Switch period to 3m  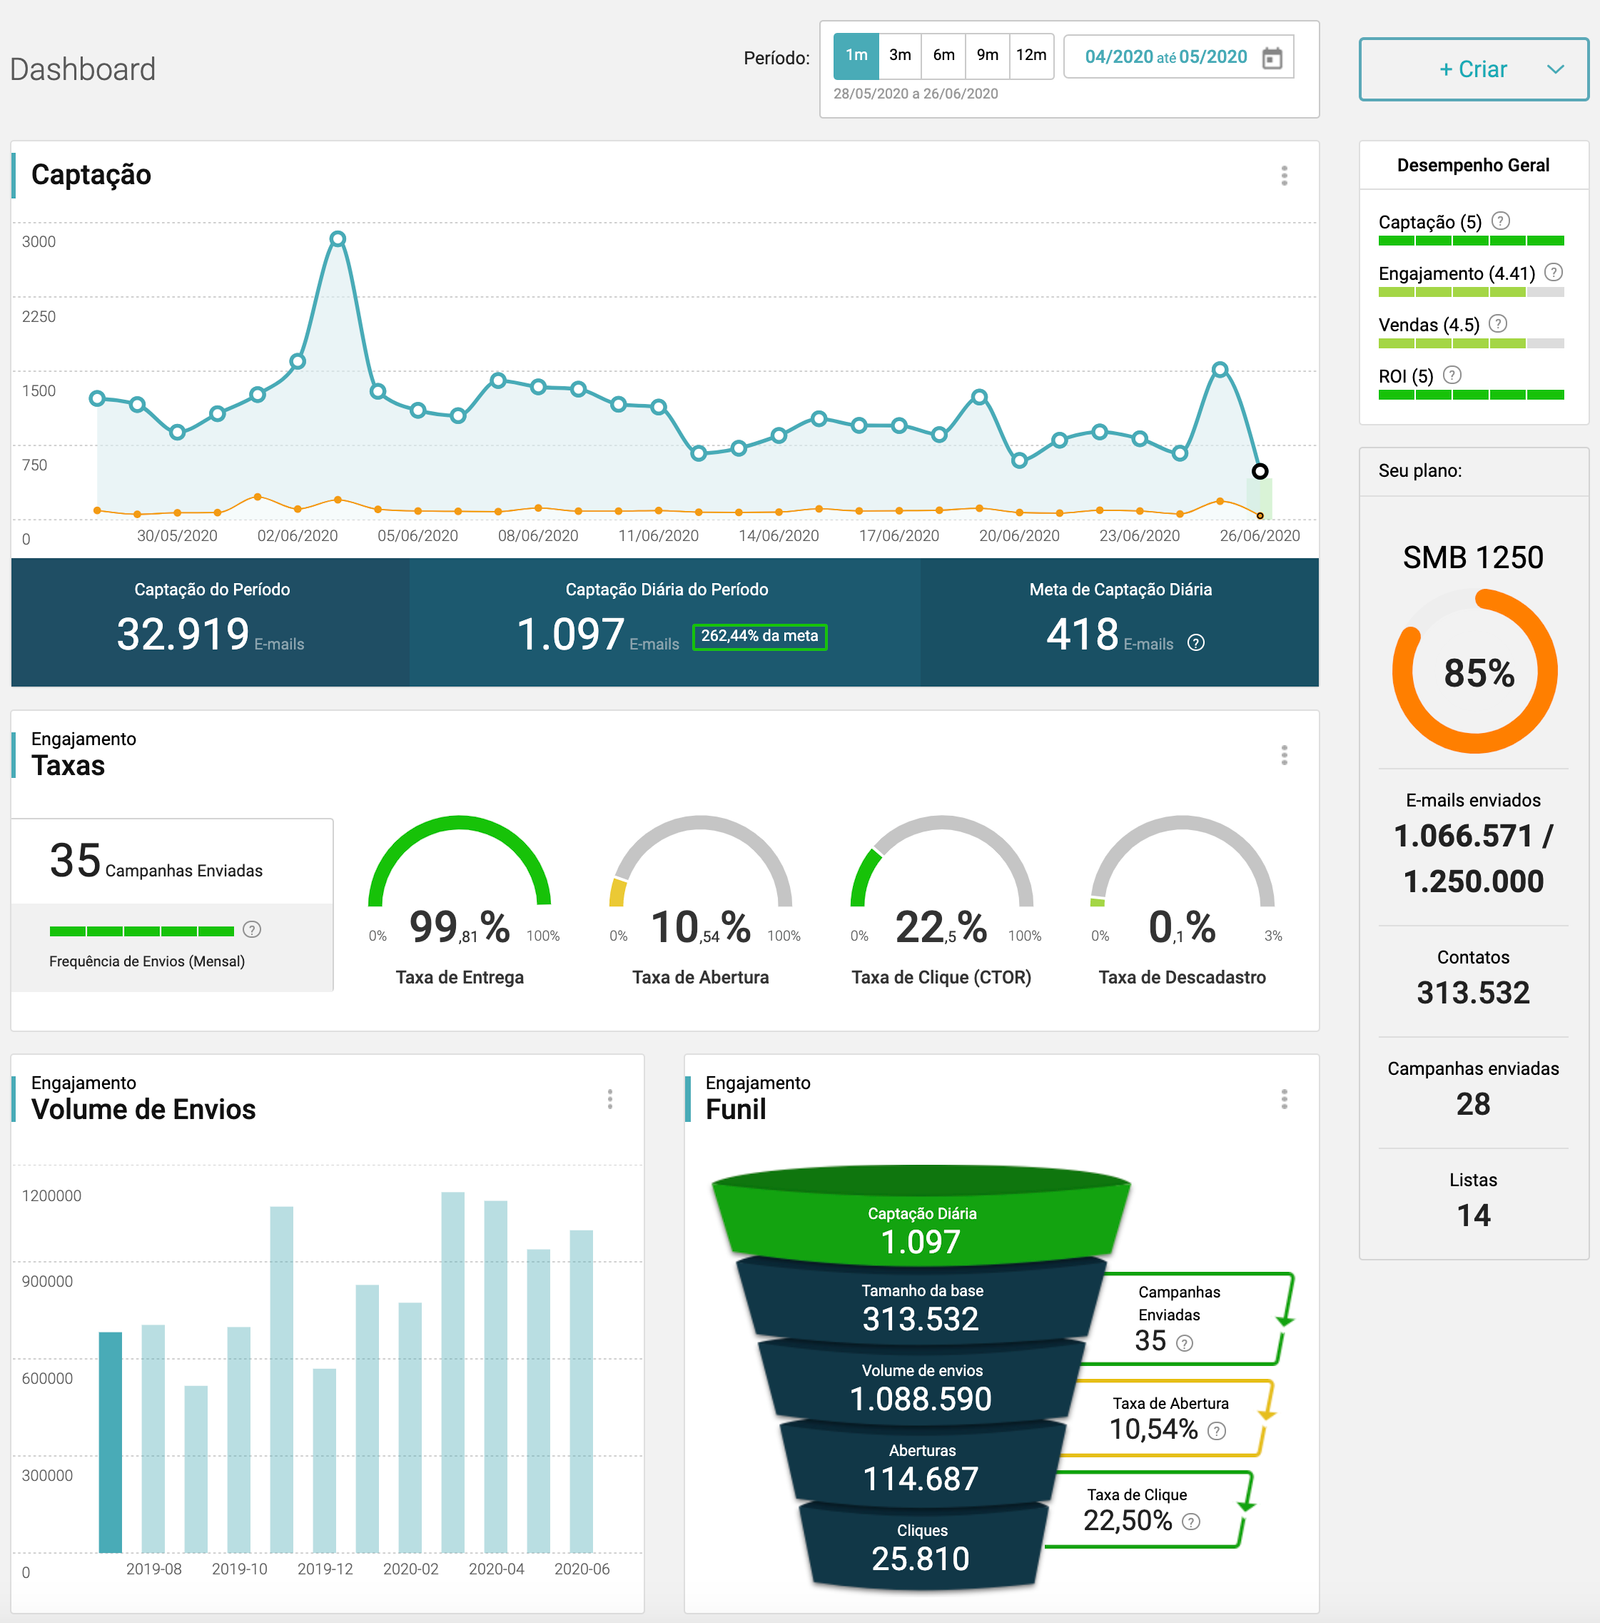coord(900,56)
